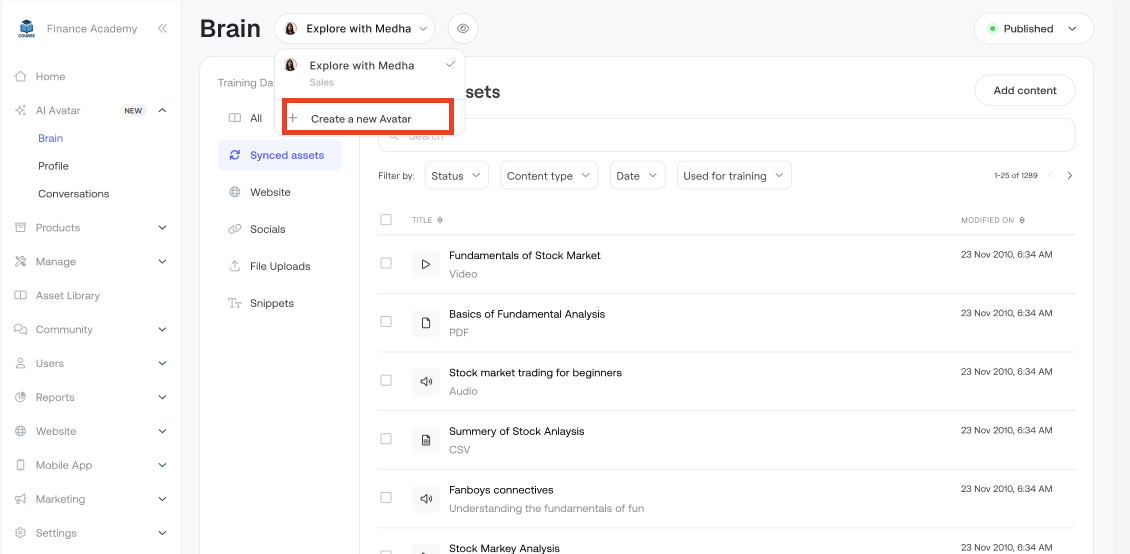Check the select-all checkbox in header
Screen dimensions: 1130x554
[x=386, y=220]
